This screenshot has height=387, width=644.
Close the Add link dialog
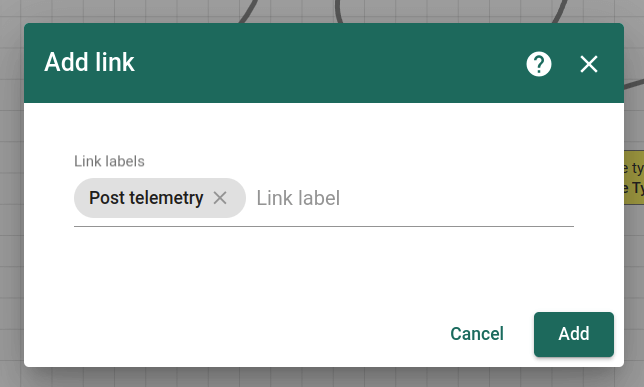[x=589, y=64]
